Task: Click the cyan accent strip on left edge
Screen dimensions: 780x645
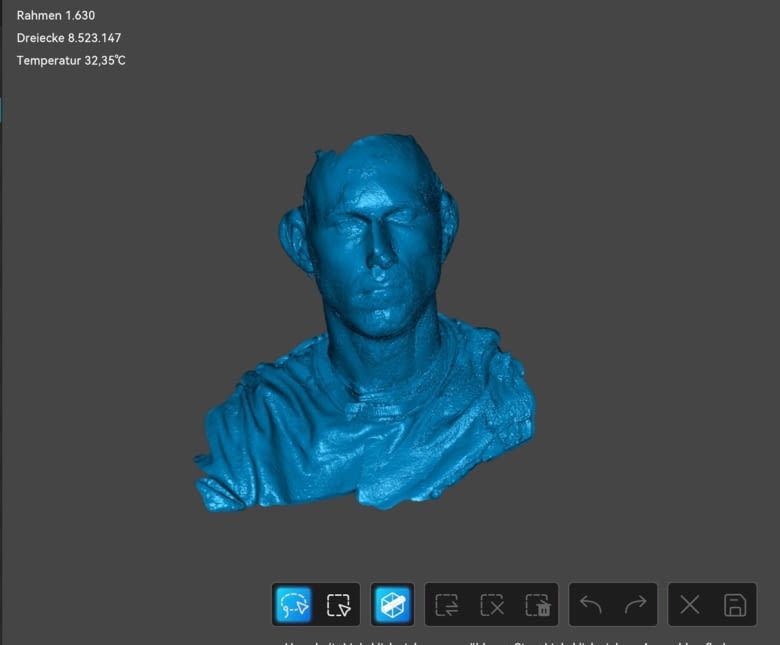Action: coord(1,110)
